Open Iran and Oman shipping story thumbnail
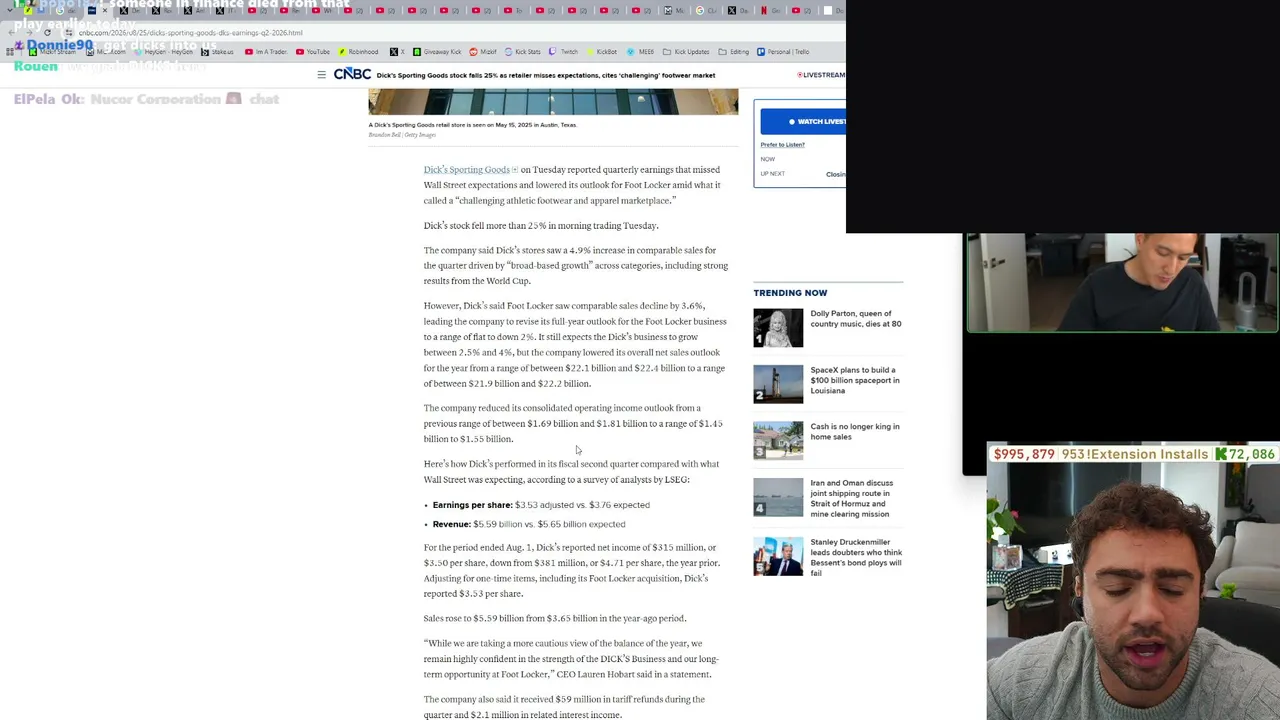This screenshot has height=720, width=1280. 778,497
